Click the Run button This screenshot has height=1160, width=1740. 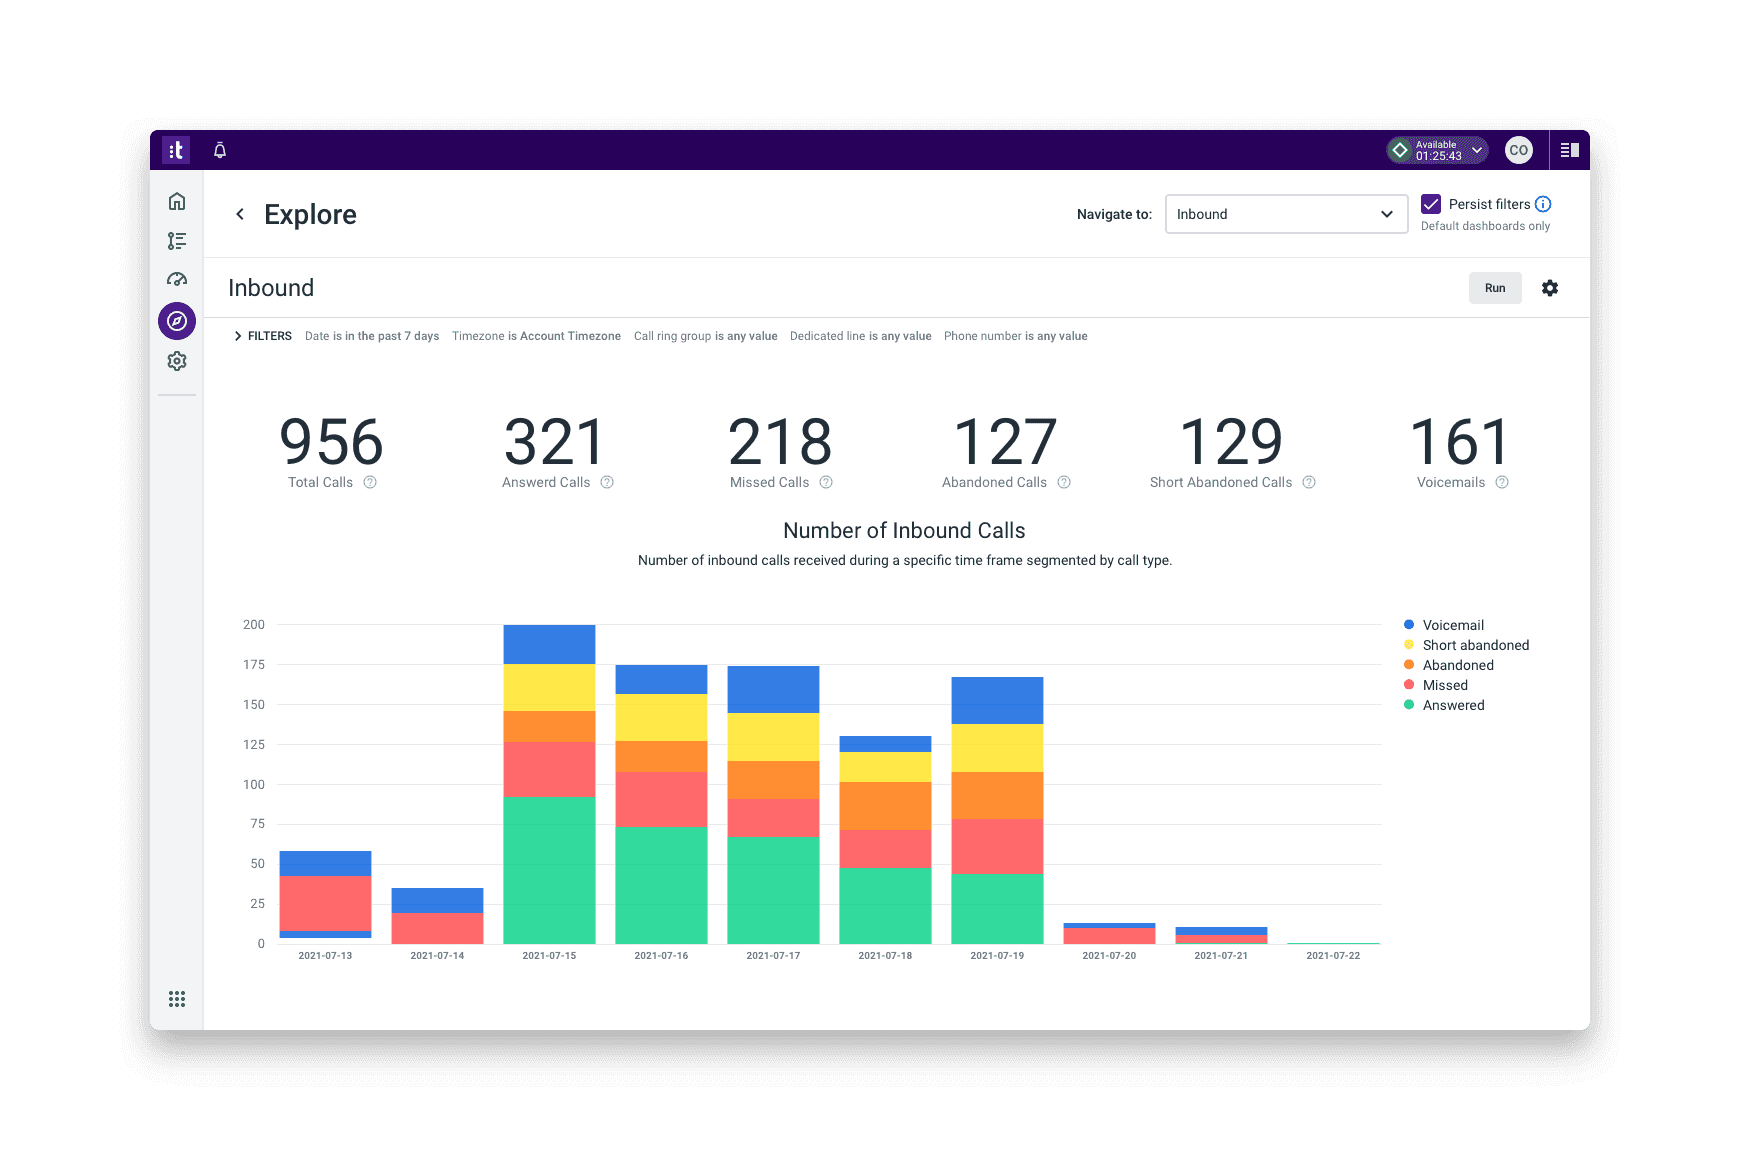coord(1495,288)
